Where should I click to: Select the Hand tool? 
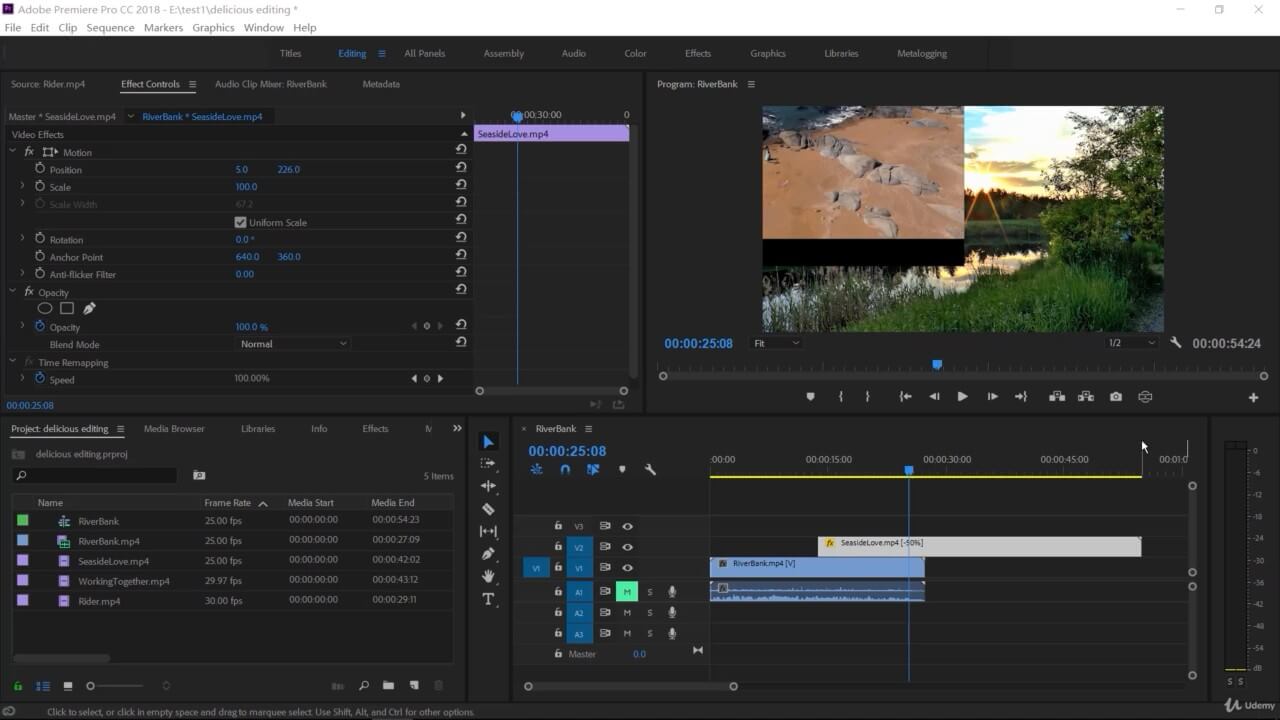(488, 576)
